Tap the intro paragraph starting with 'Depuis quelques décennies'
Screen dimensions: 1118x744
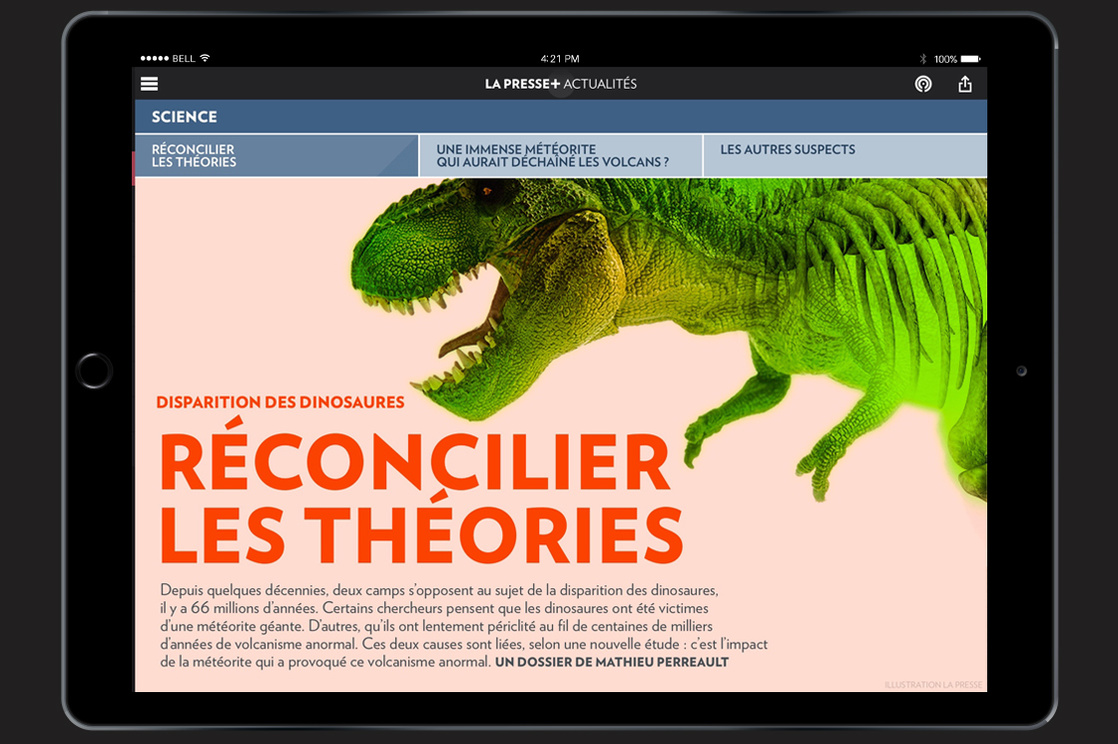tap(463, 626)
